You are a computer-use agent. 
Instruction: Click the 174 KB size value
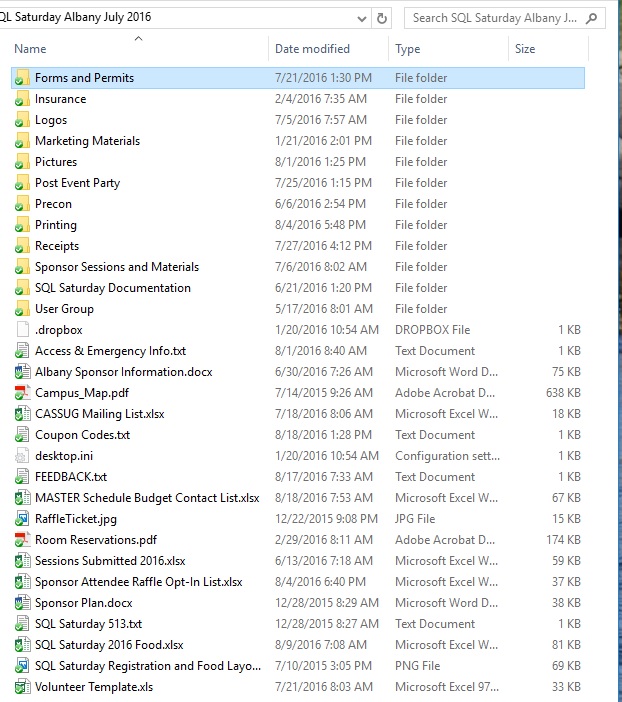[563, 539]
